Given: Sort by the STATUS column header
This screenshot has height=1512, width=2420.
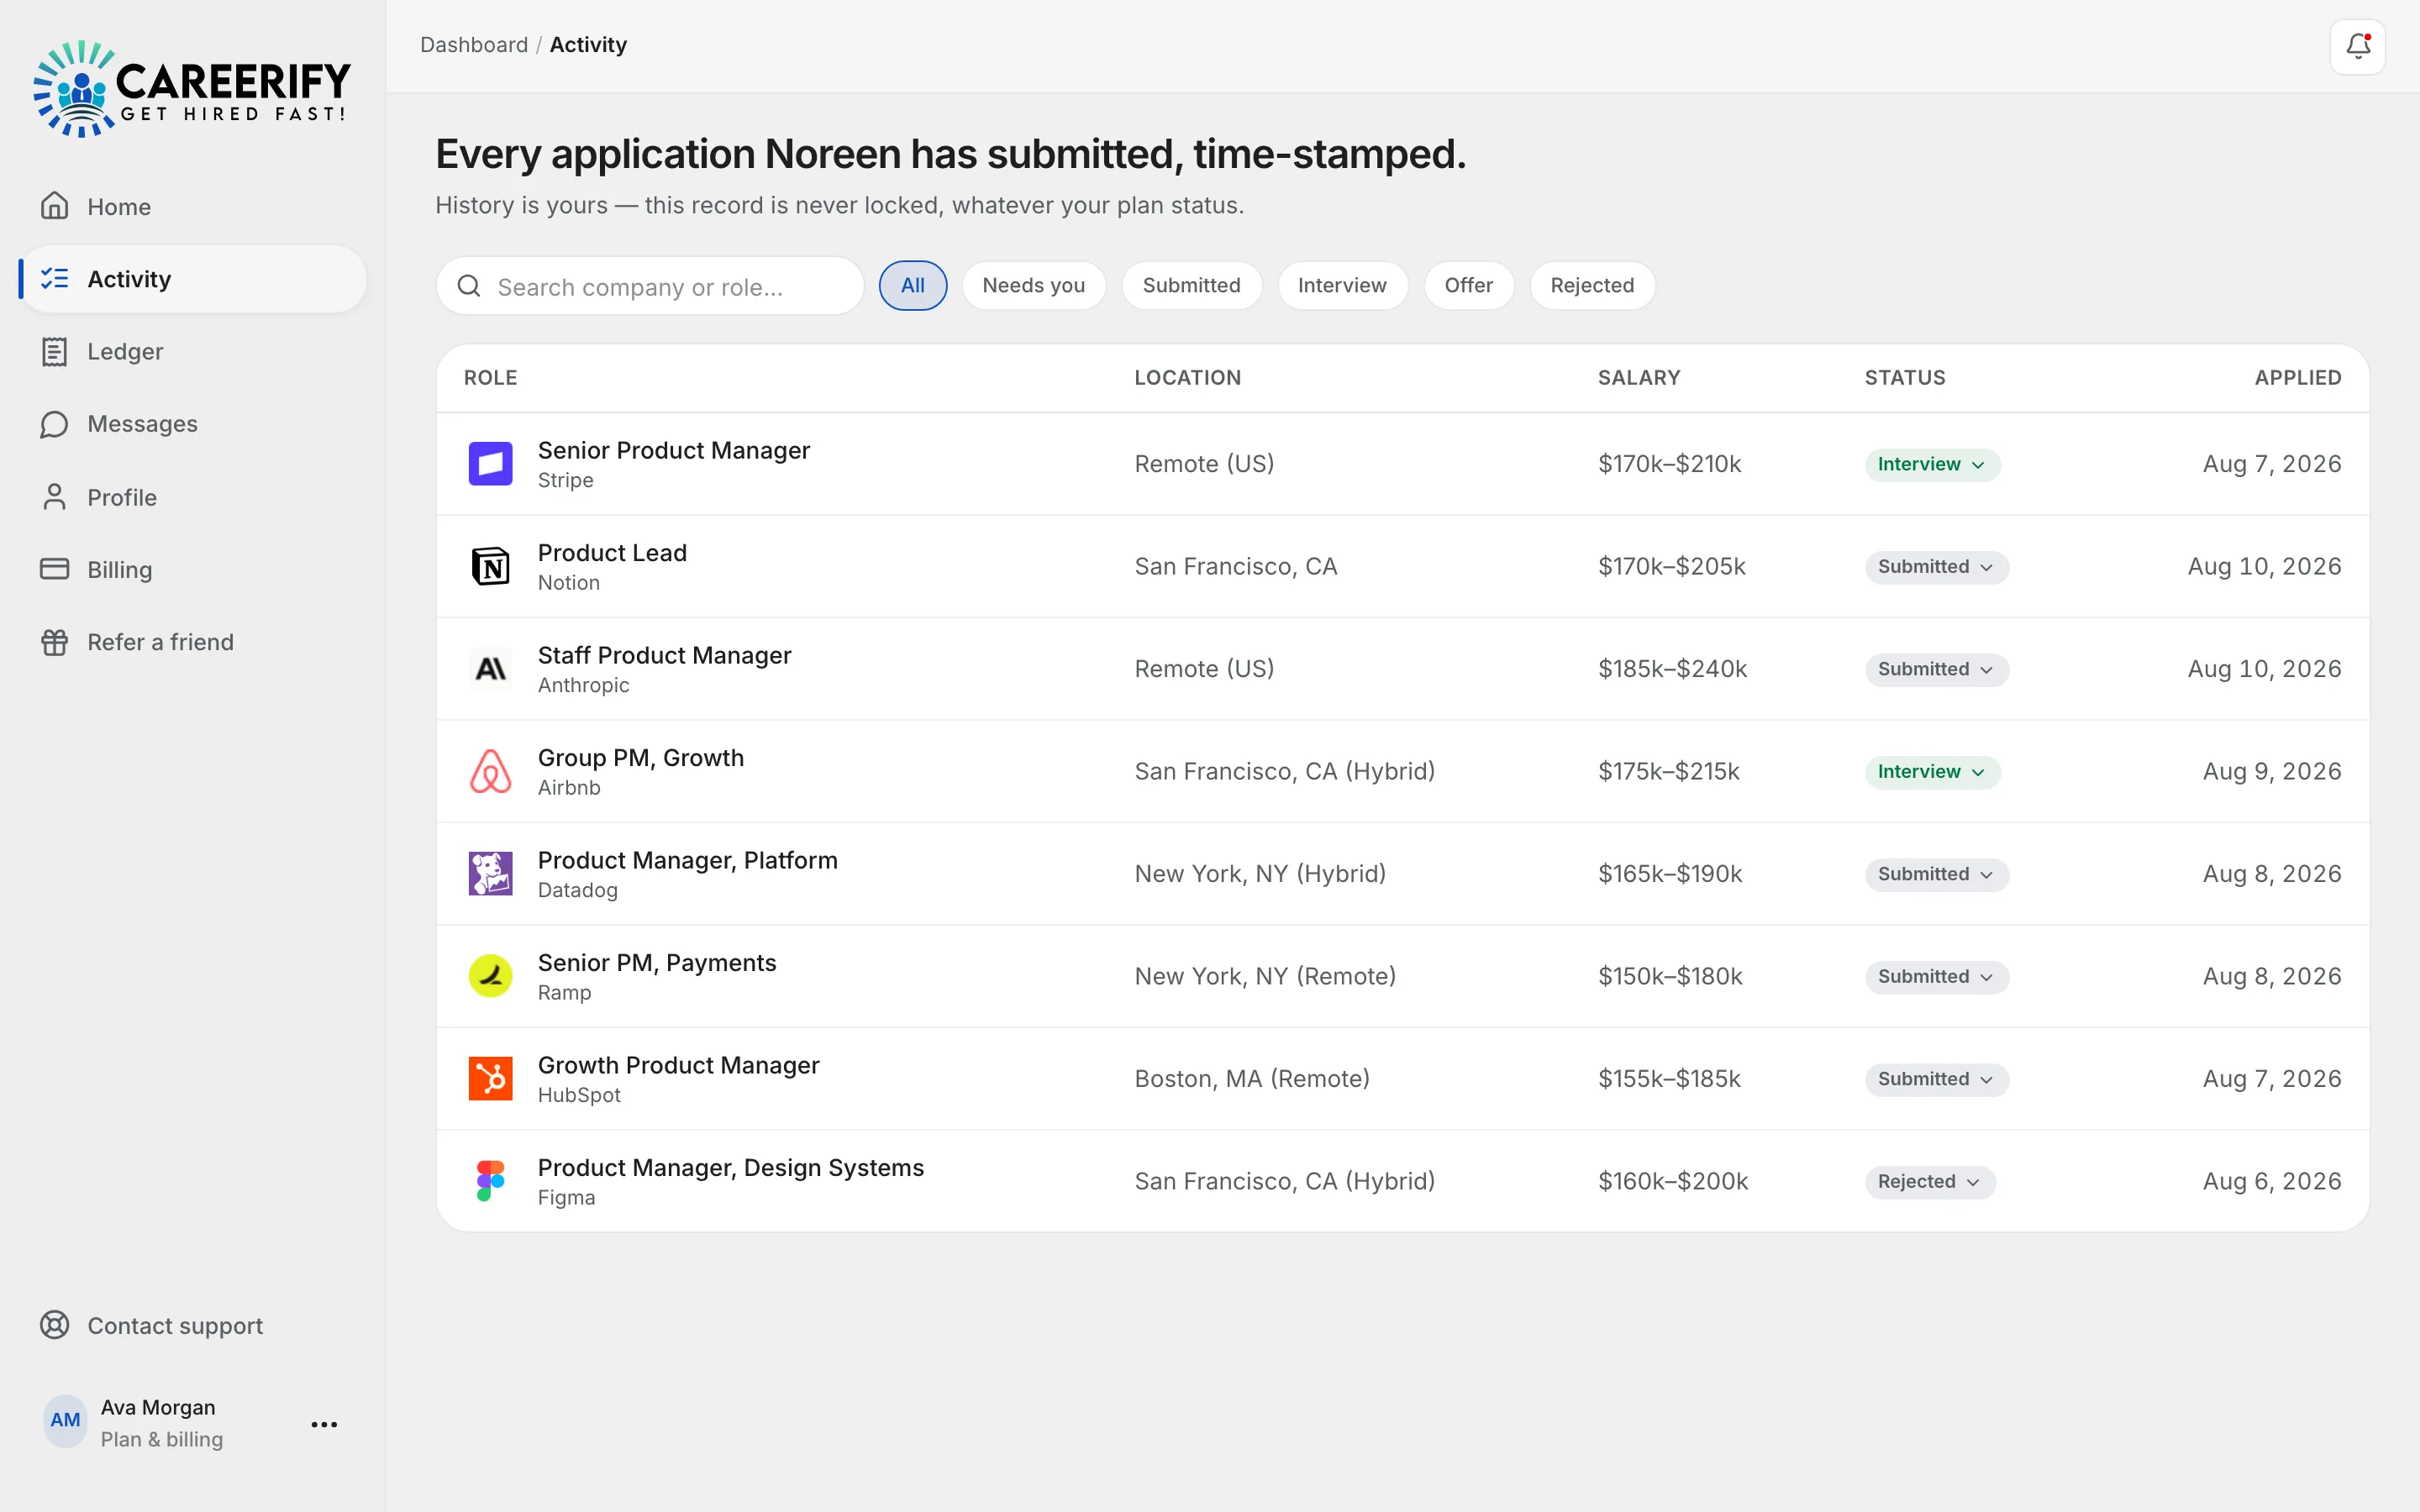Looking at the screenshot, I should tap(1904, 378).
